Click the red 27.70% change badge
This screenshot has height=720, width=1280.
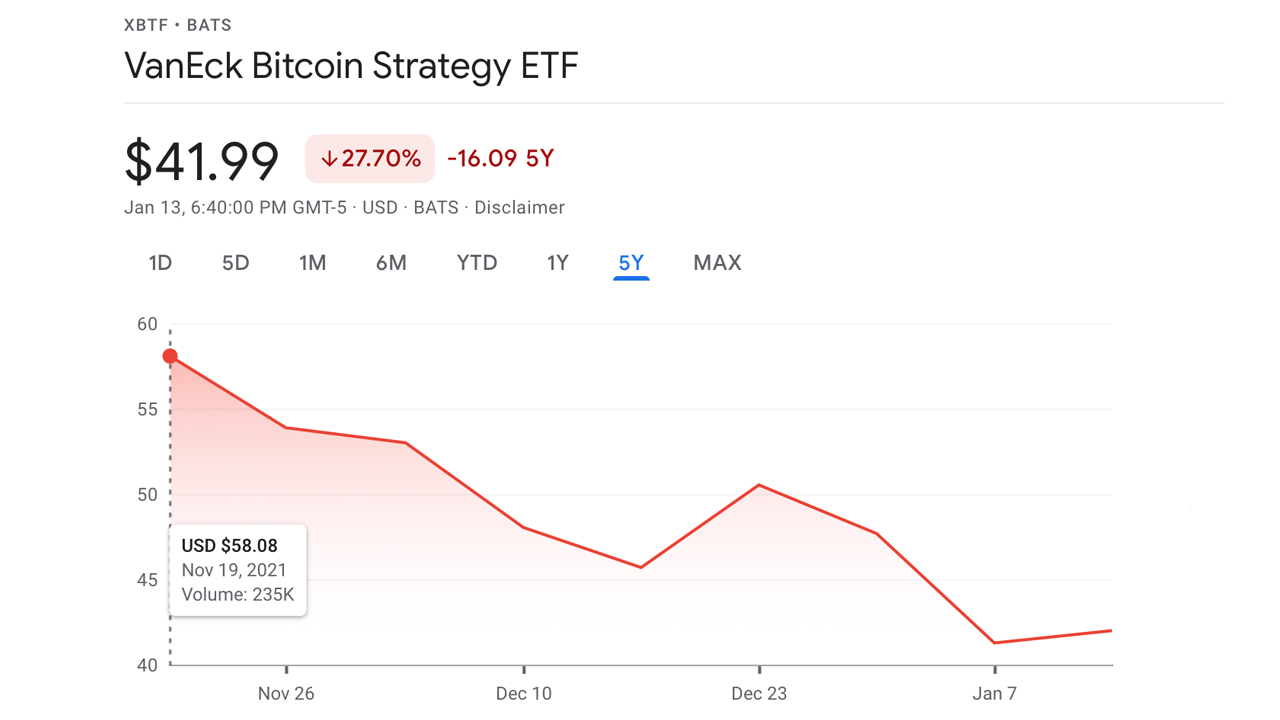tap(370, 159)
